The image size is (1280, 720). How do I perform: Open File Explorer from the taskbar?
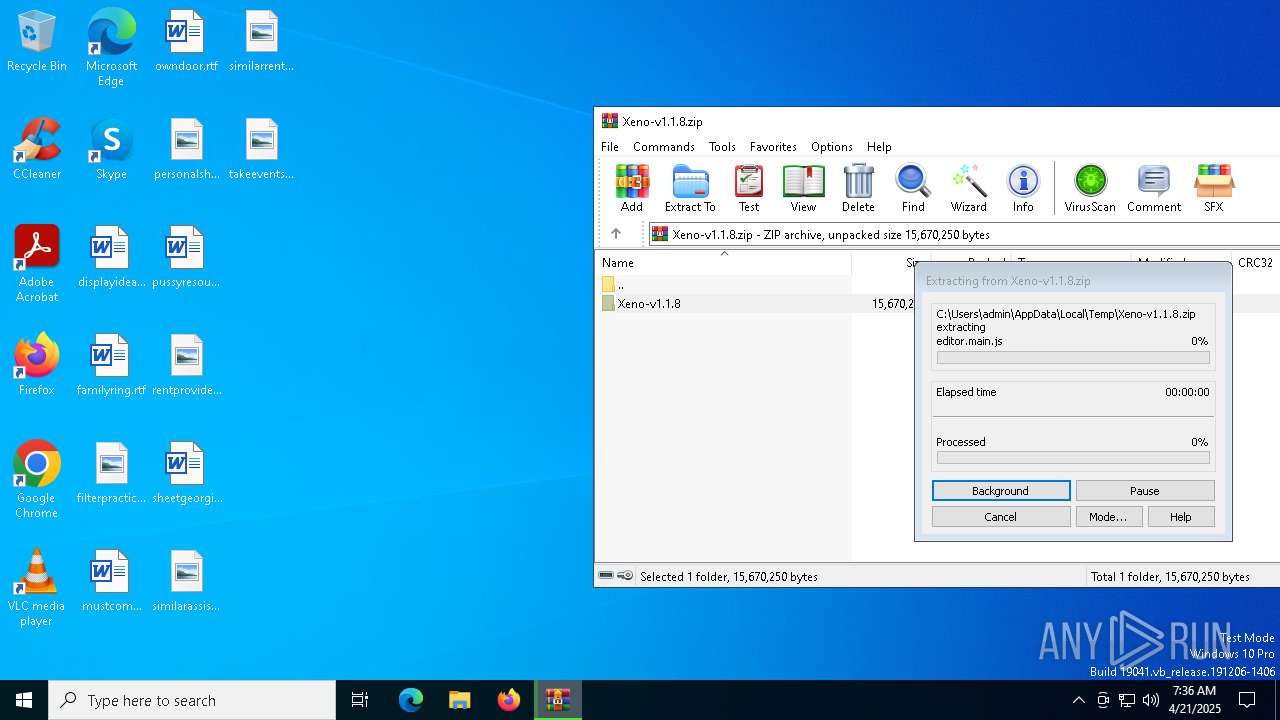pyautogui.click(x=459, y=700)
